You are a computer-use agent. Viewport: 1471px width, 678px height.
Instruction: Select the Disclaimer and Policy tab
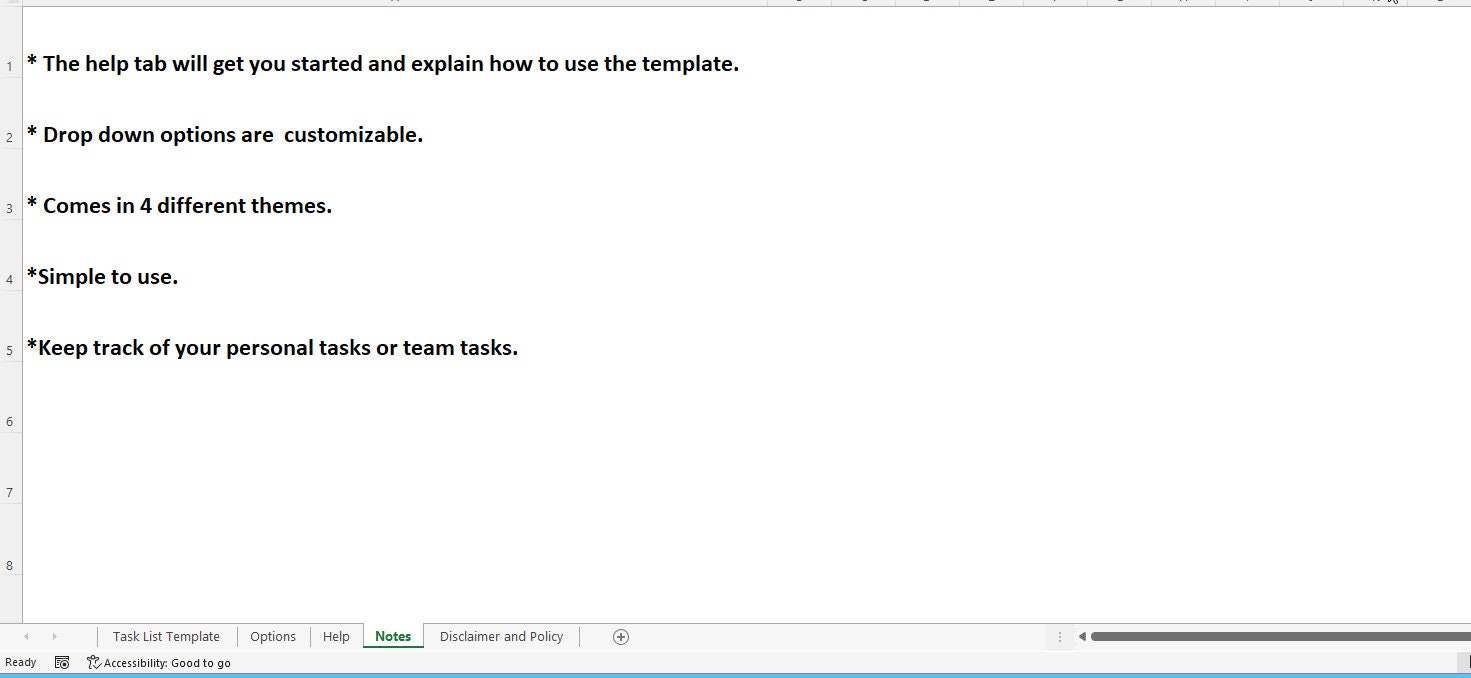501,636
